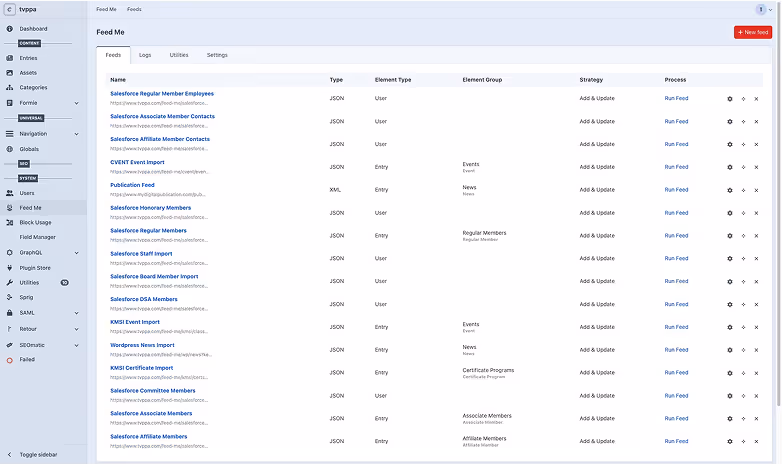Open Salesforce Associate Members feed

tap(151, 414)
